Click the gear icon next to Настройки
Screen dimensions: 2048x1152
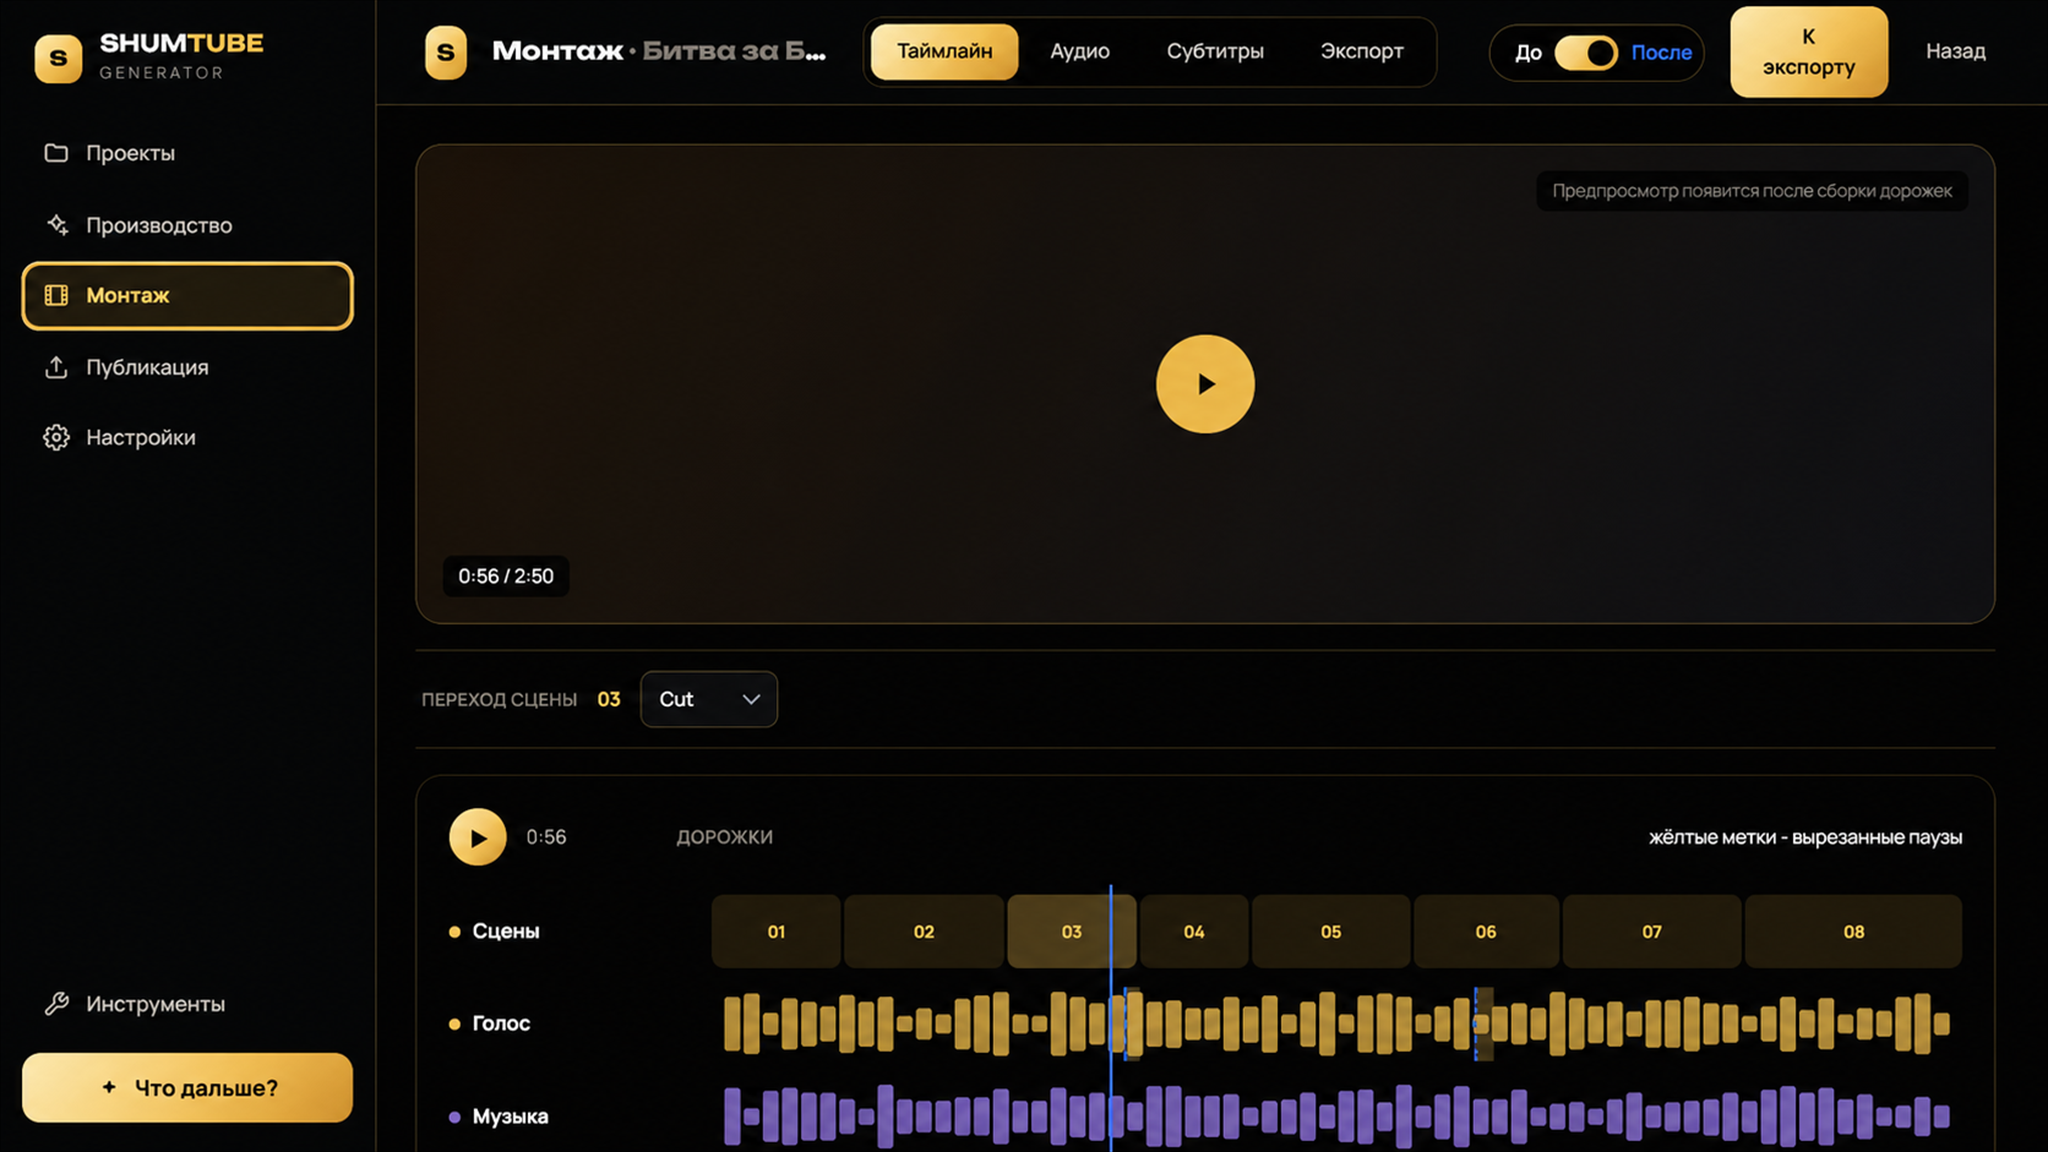tap(56, 437)
